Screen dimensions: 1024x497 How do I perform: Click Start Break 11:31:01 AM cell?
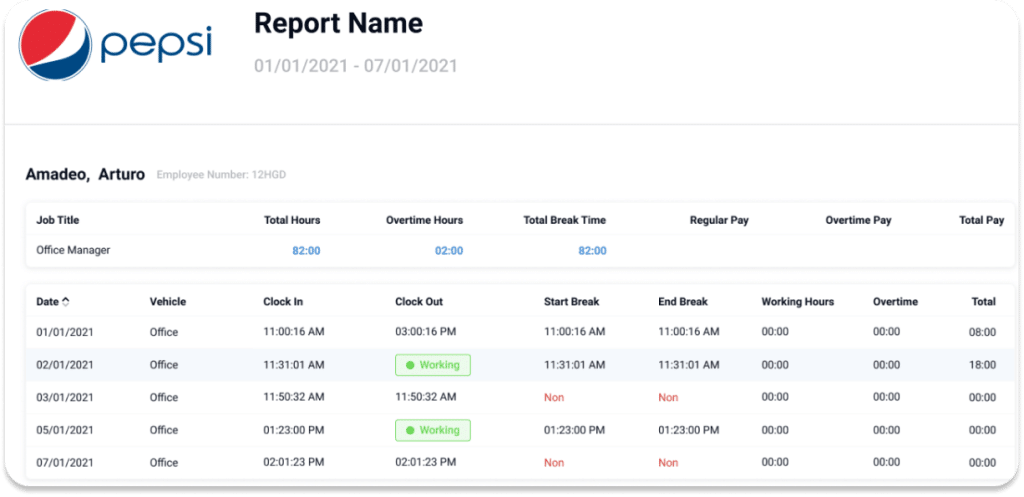575,365
